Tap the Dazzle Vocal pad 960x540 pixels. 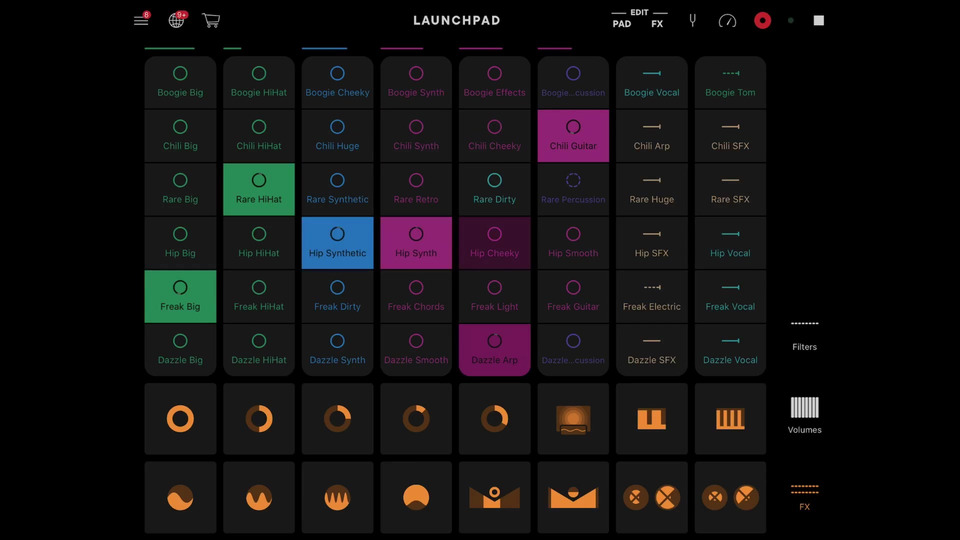coord(730,350)
